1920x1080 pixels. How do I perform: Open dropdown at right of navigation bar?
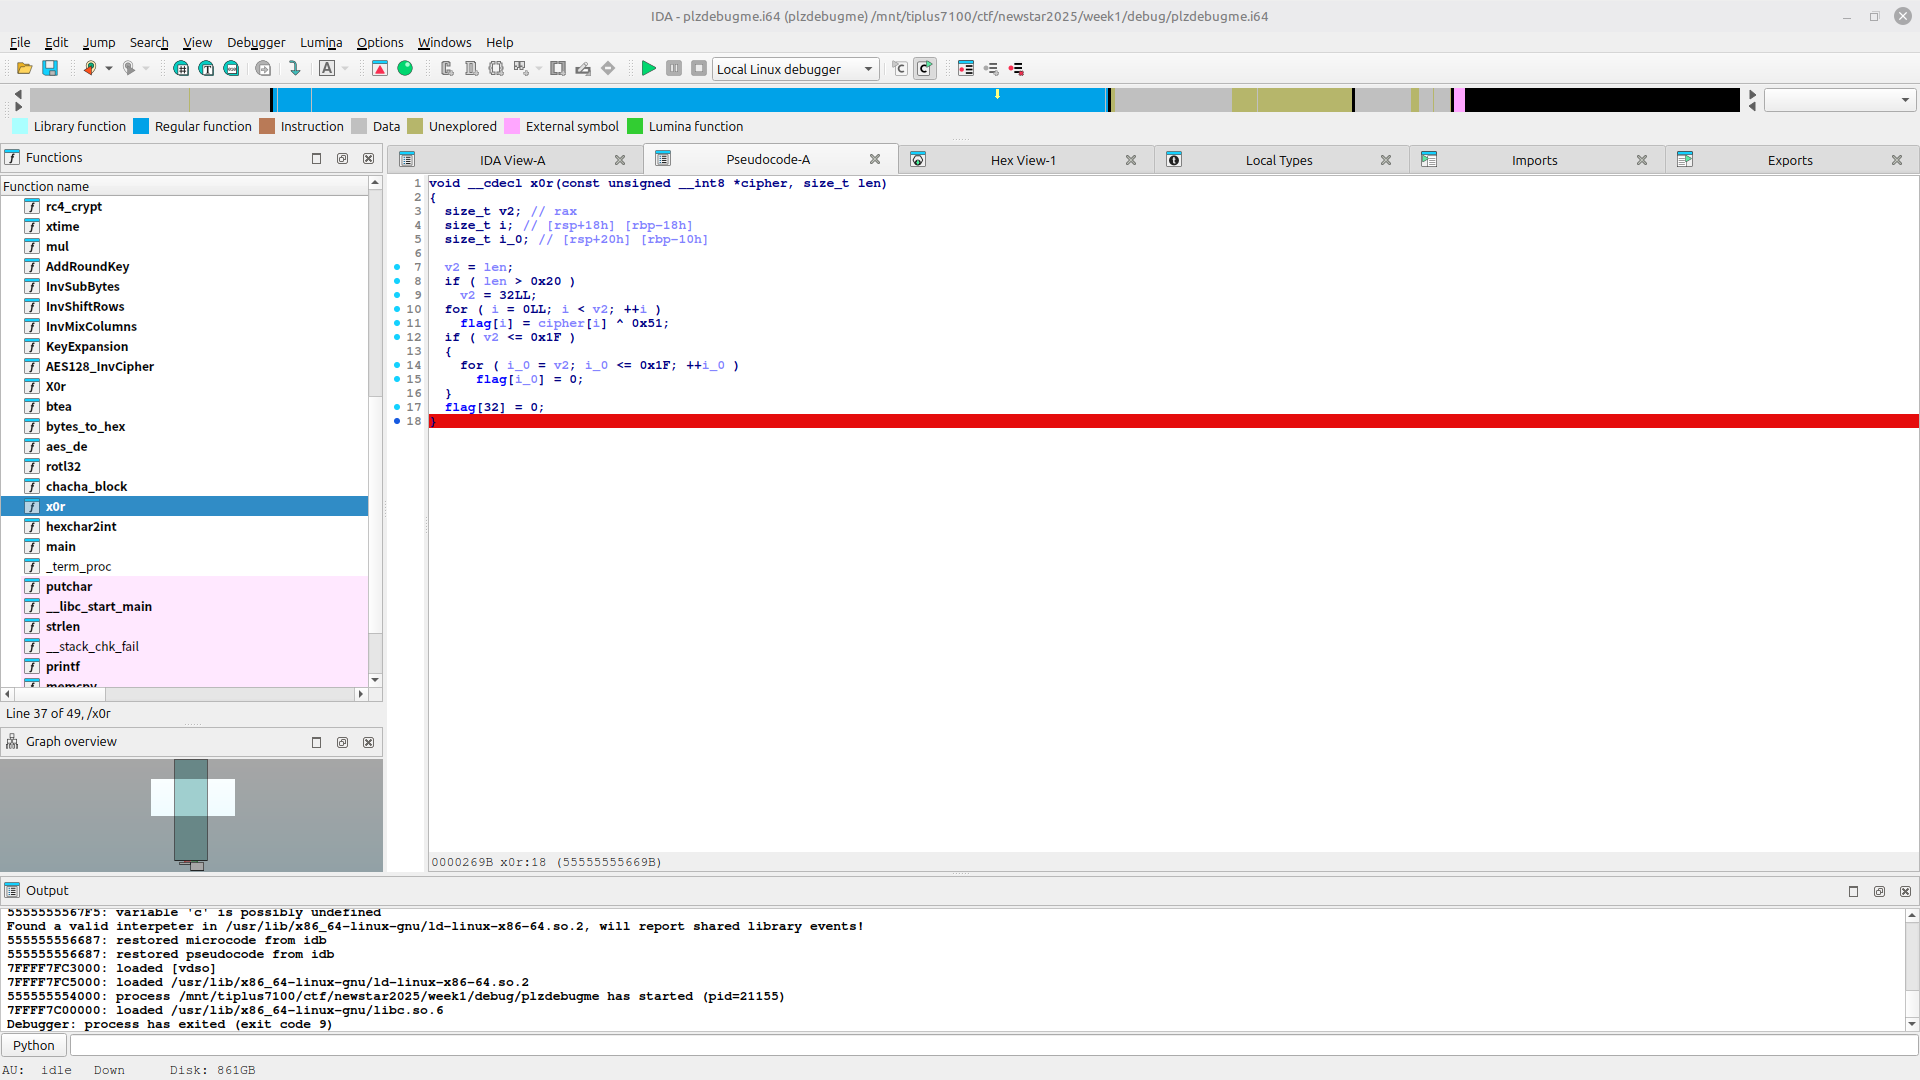click(x=1904, y=100)
